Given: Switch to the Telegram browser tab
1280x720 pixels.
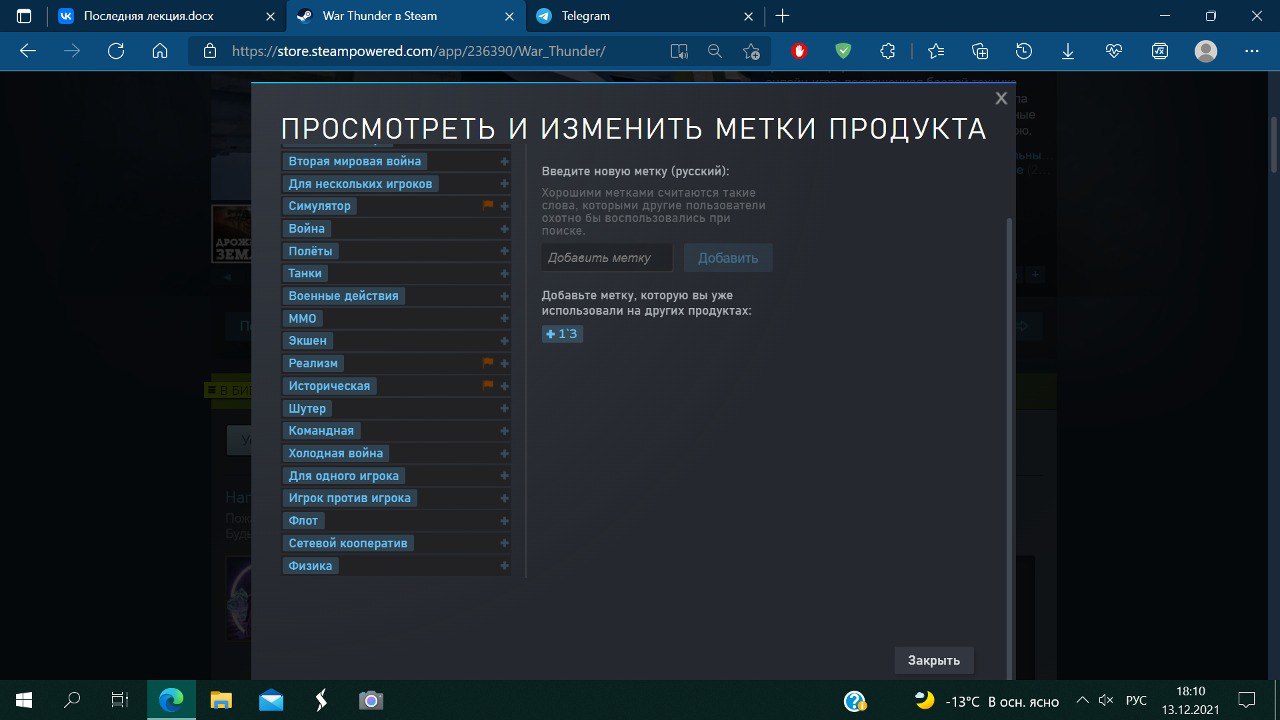Looking at the screenshot, I should pyautogui.click(x=645, y=16).
